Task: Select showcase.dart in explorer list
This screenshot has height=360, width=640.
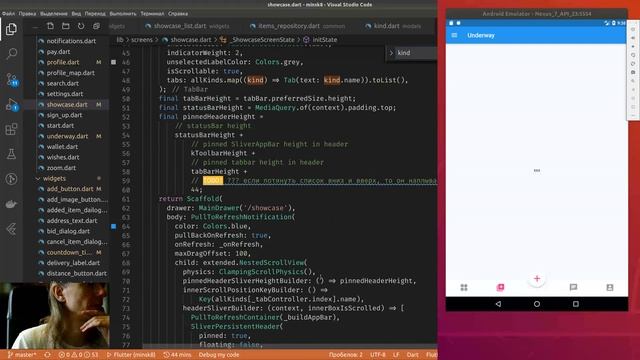Action: click(67, 105)
